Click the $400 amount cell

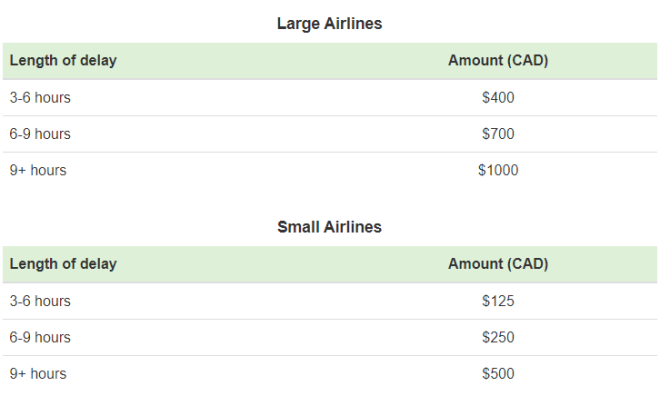pyautogui.click(x=498, y=98)
